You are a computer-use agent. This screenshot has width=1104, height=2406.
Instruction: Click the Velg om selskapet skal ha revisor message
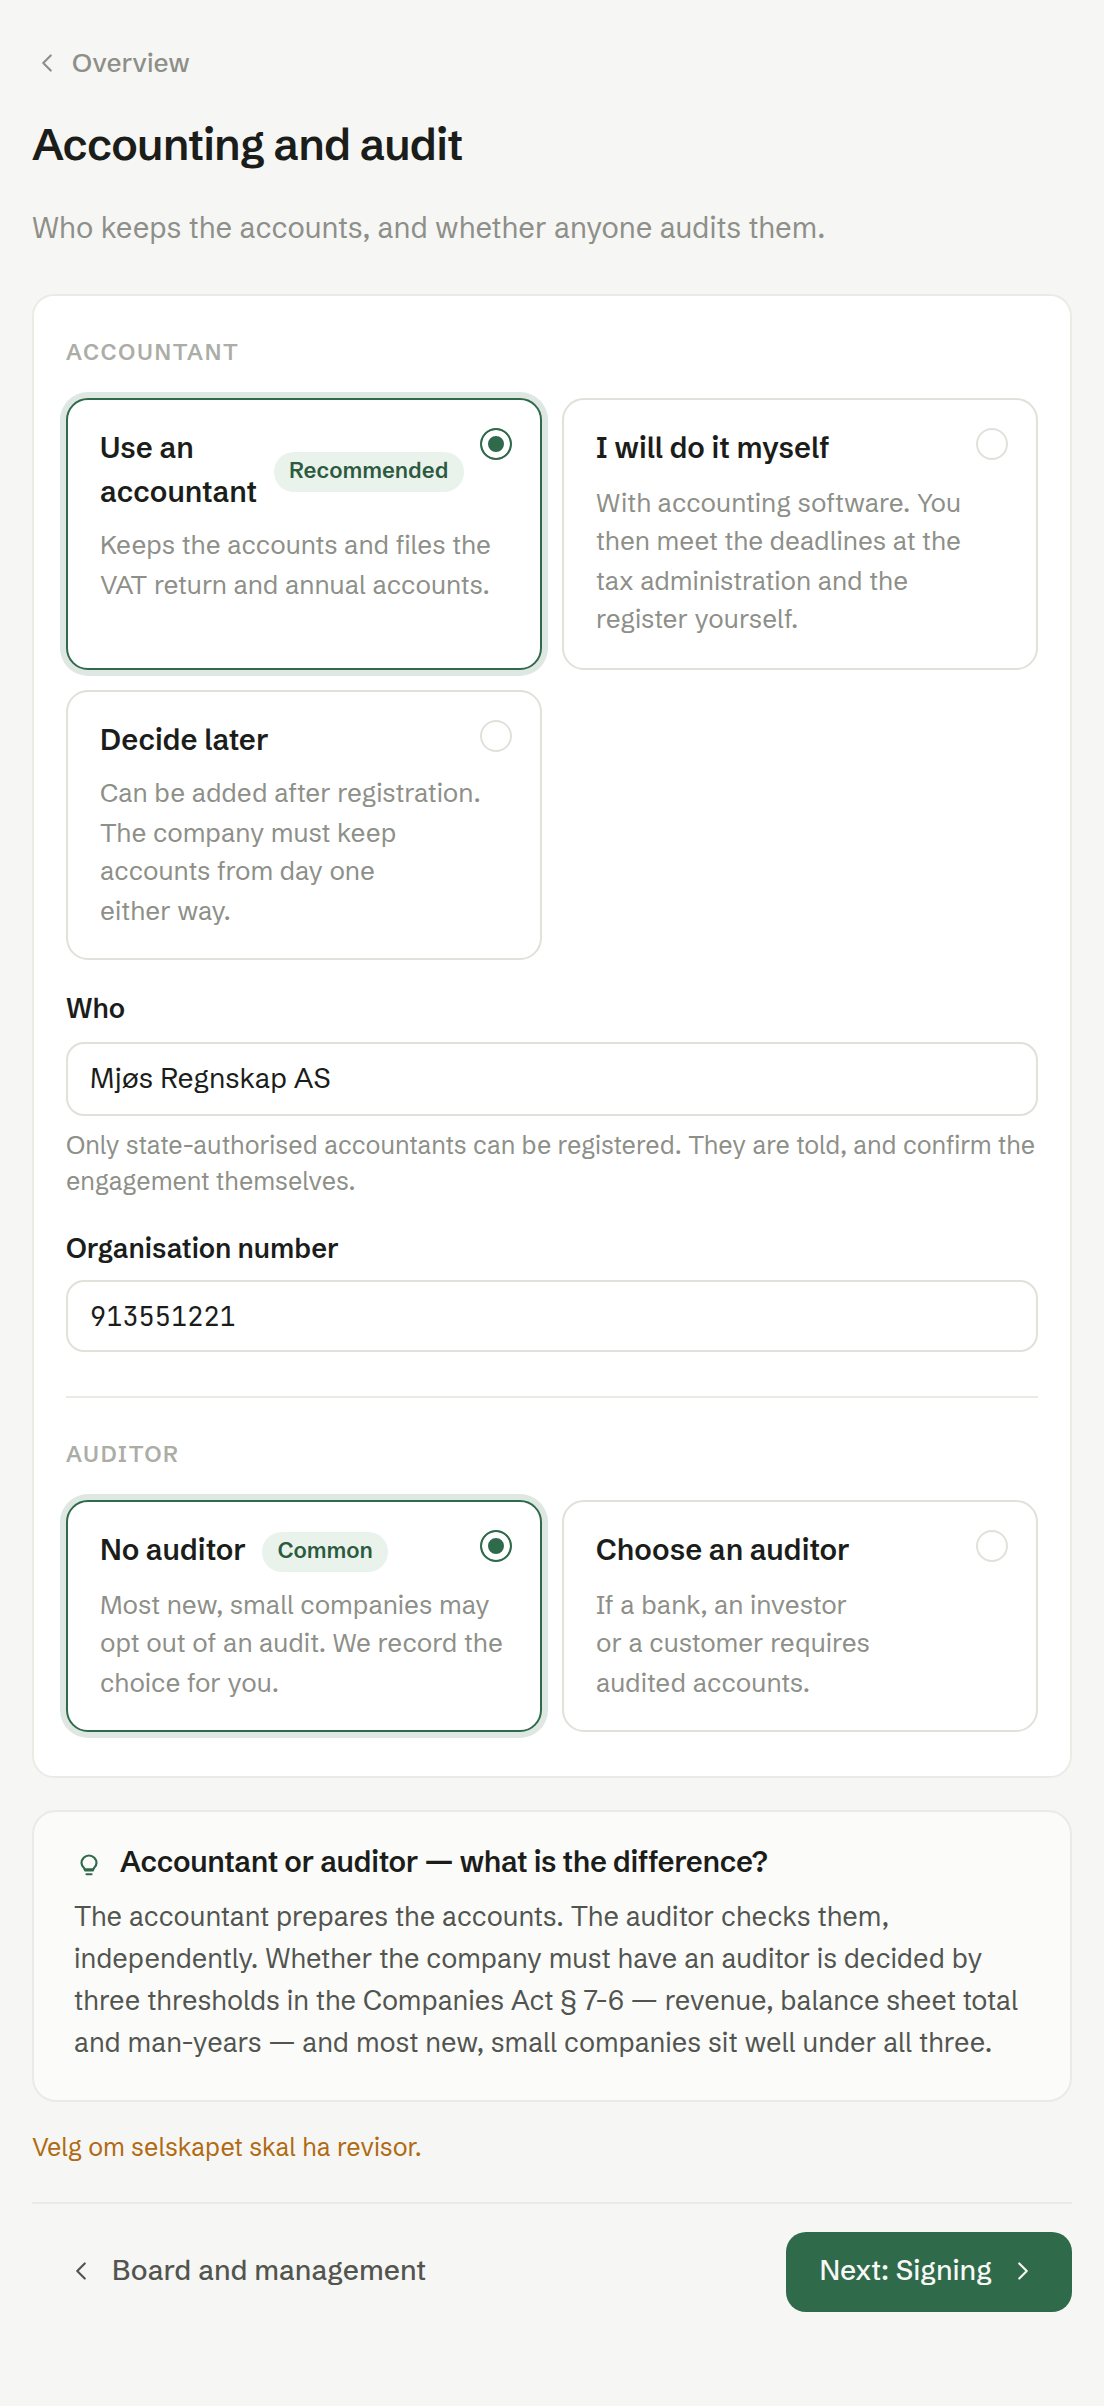227,2147
